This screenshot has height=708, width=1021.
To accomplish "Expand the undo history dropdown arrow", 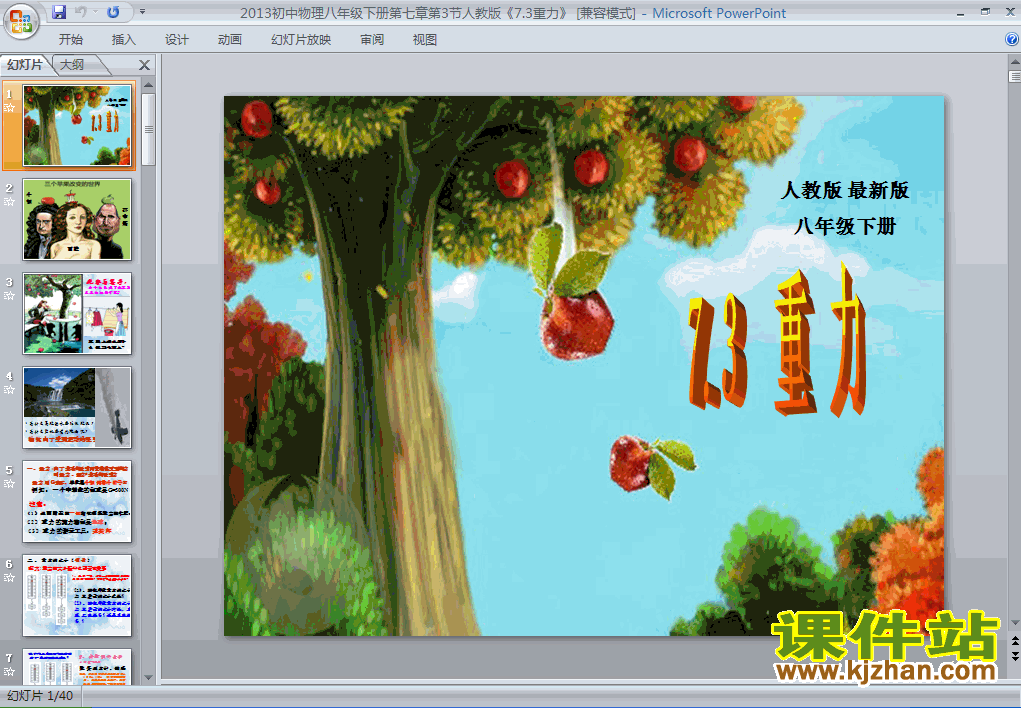I will point(95,12).
